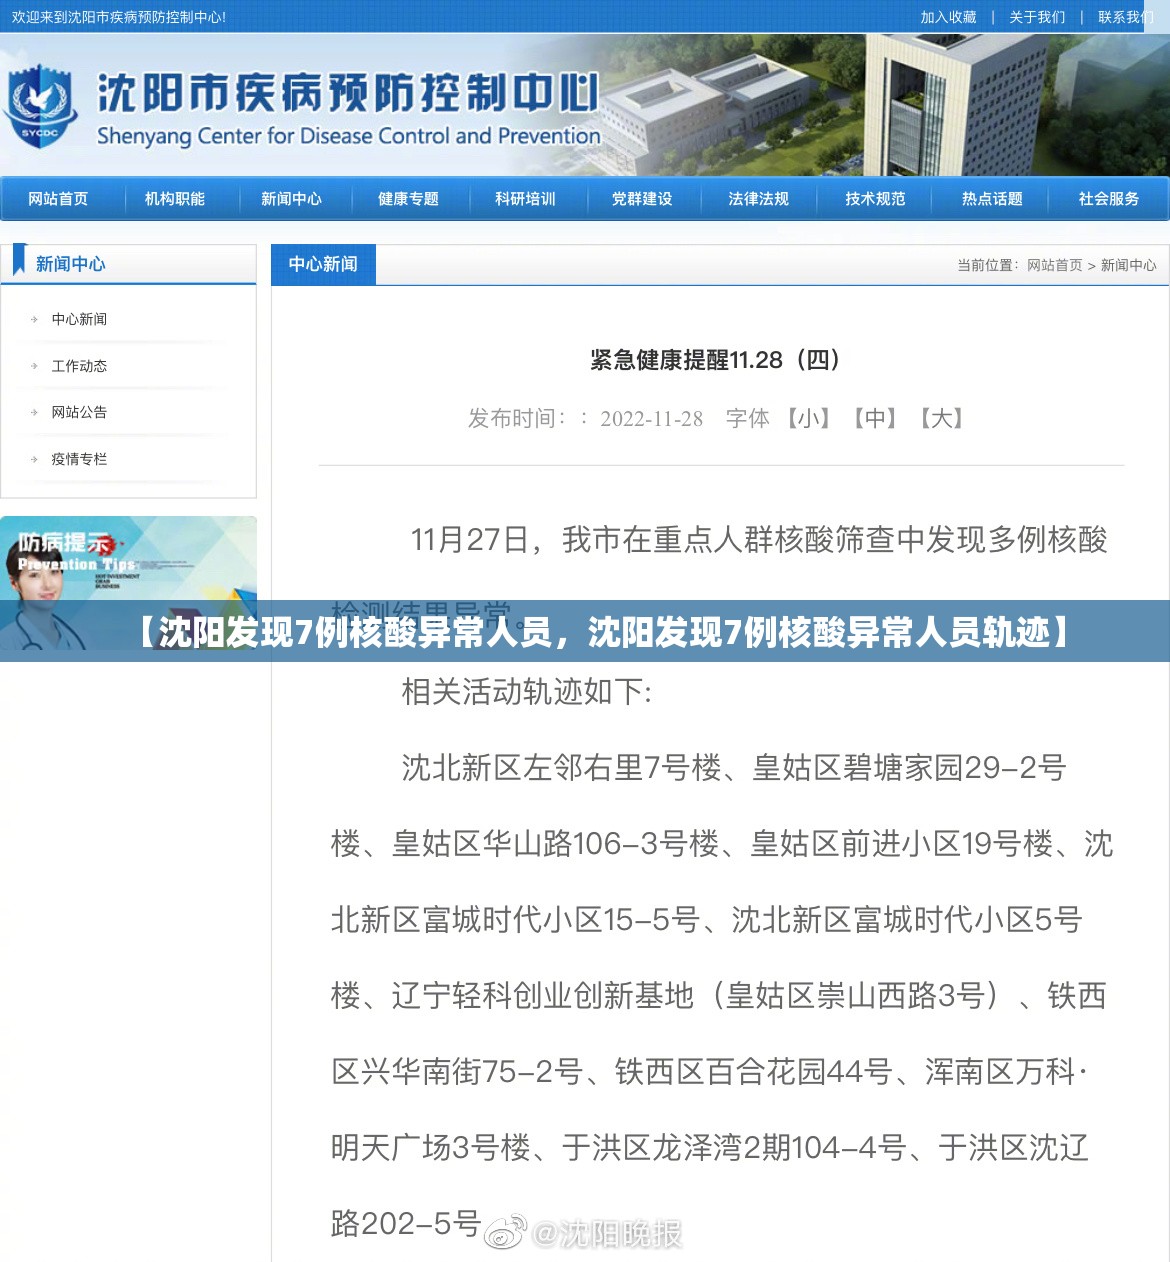Screen dimensions: 1170x1262
Task: Click 联系我们 link at top
Action: coord(1125,17)
